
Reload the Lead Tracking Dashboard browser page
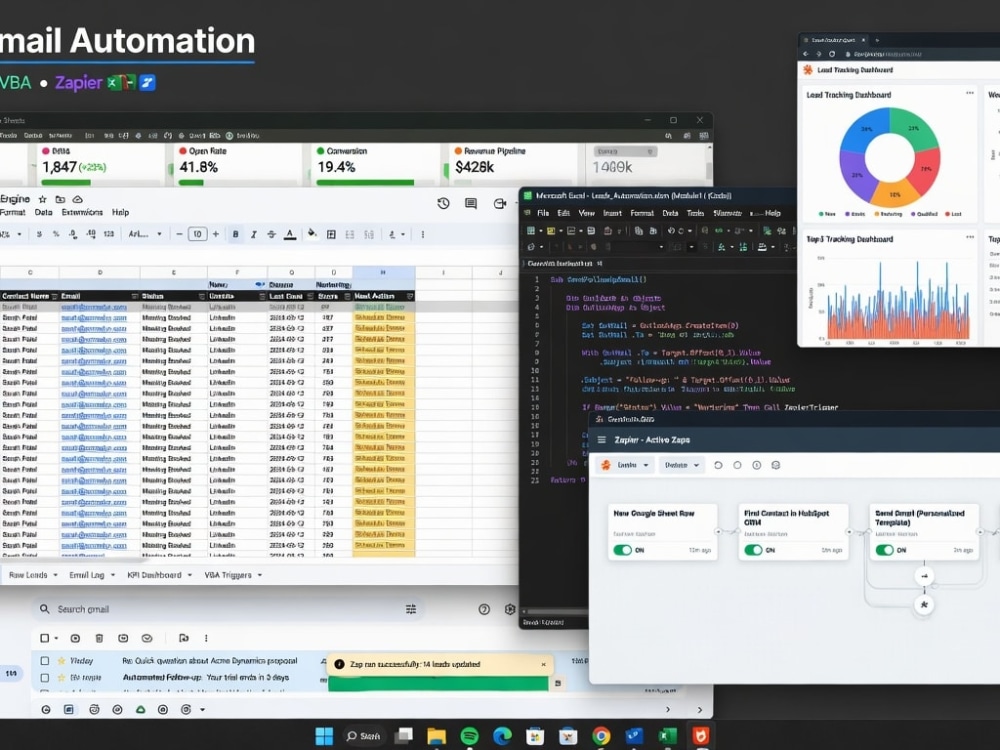pos(832,54)
